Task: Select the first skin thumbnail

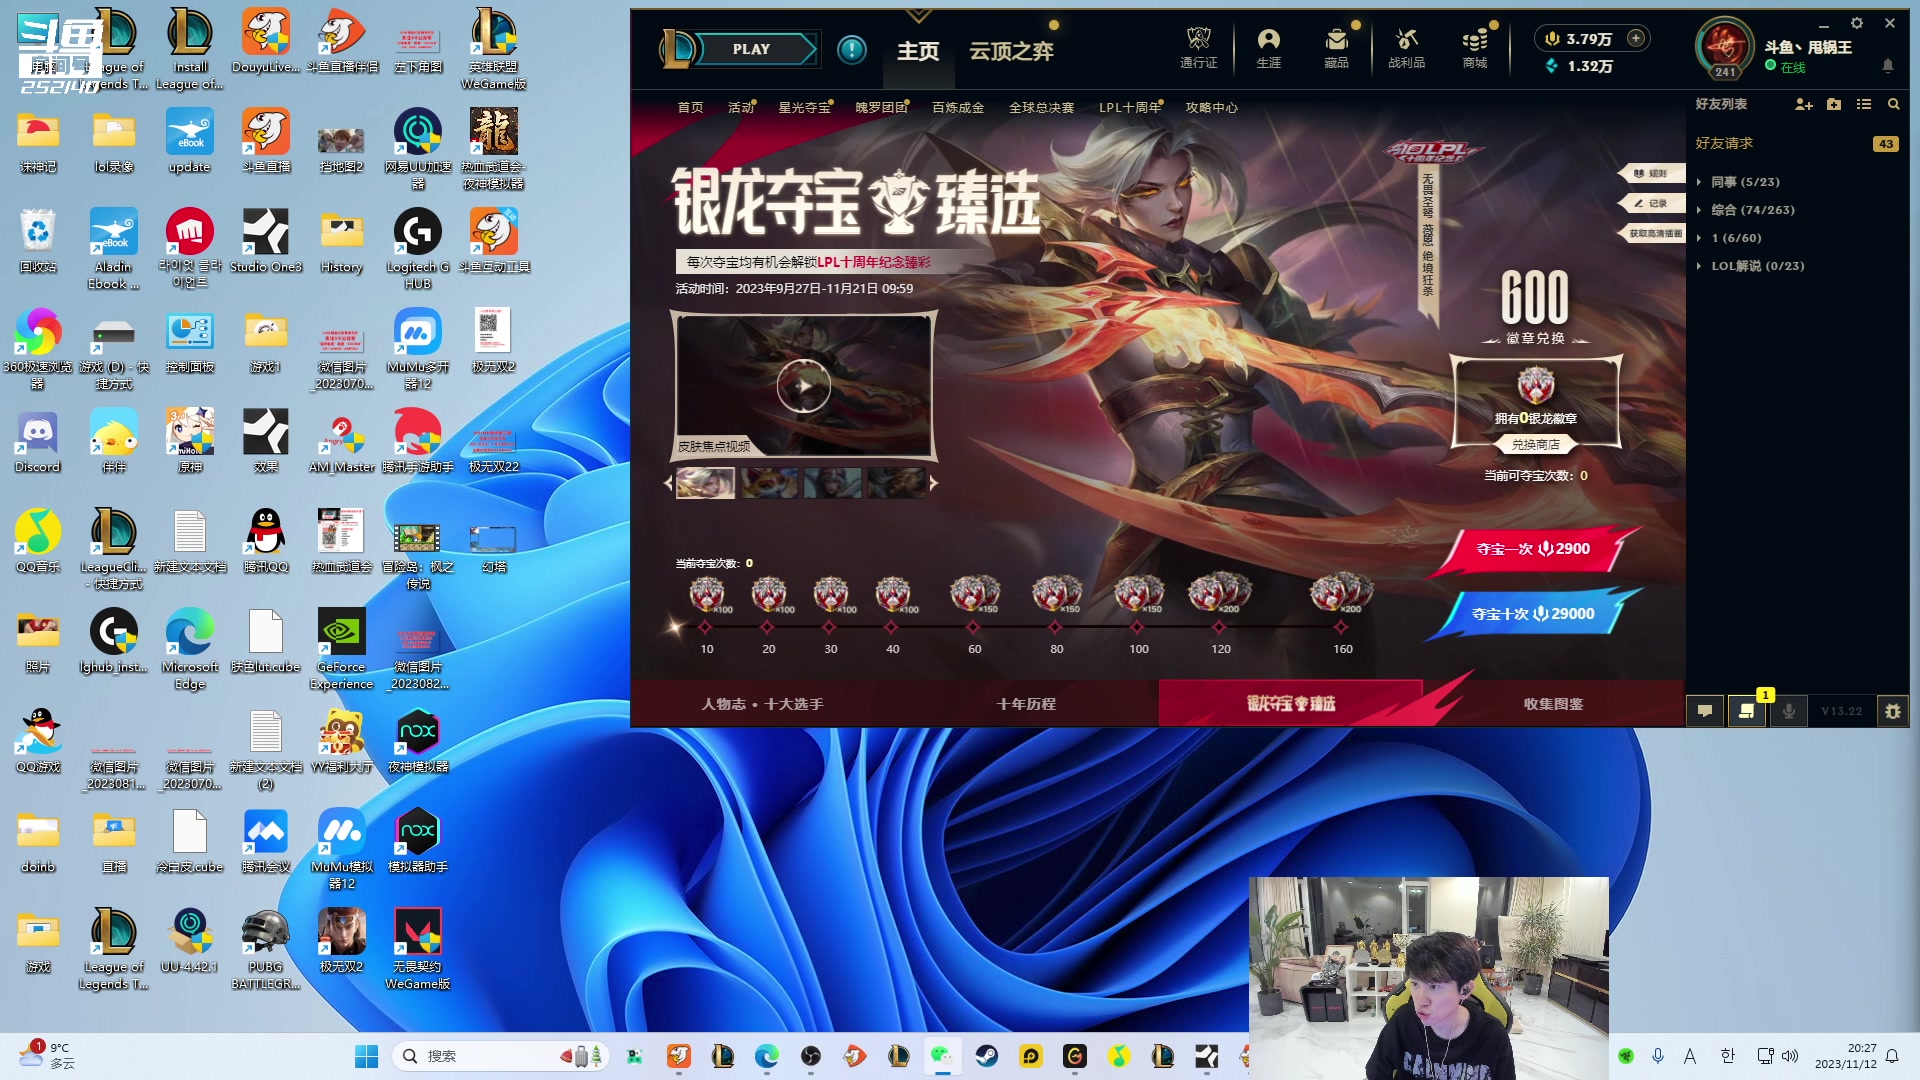Action: click(705, 483)
